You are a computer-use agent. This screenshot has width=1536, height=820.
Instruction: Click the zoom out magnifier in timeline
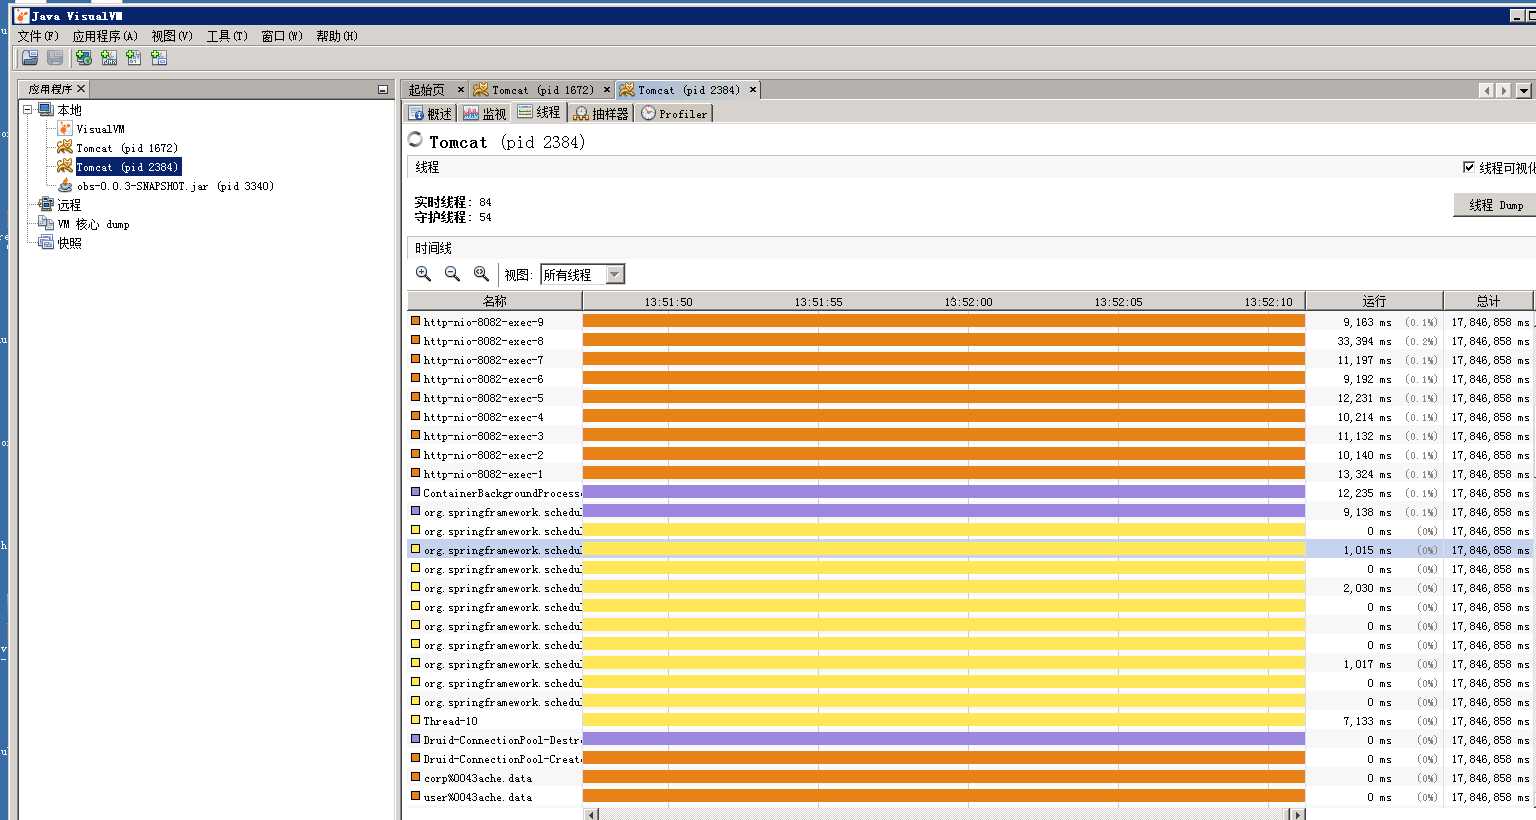[x=452, y=273]
